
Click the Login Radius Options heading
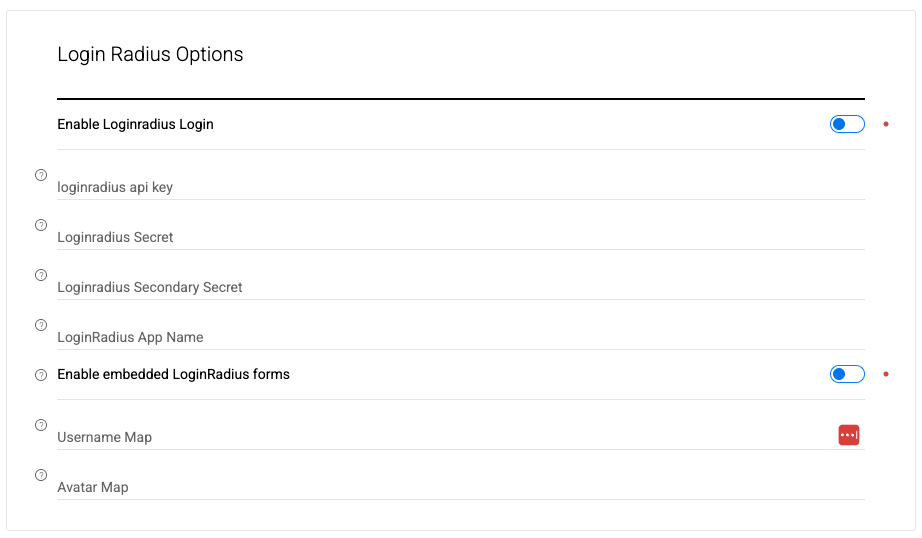[150, 54]
